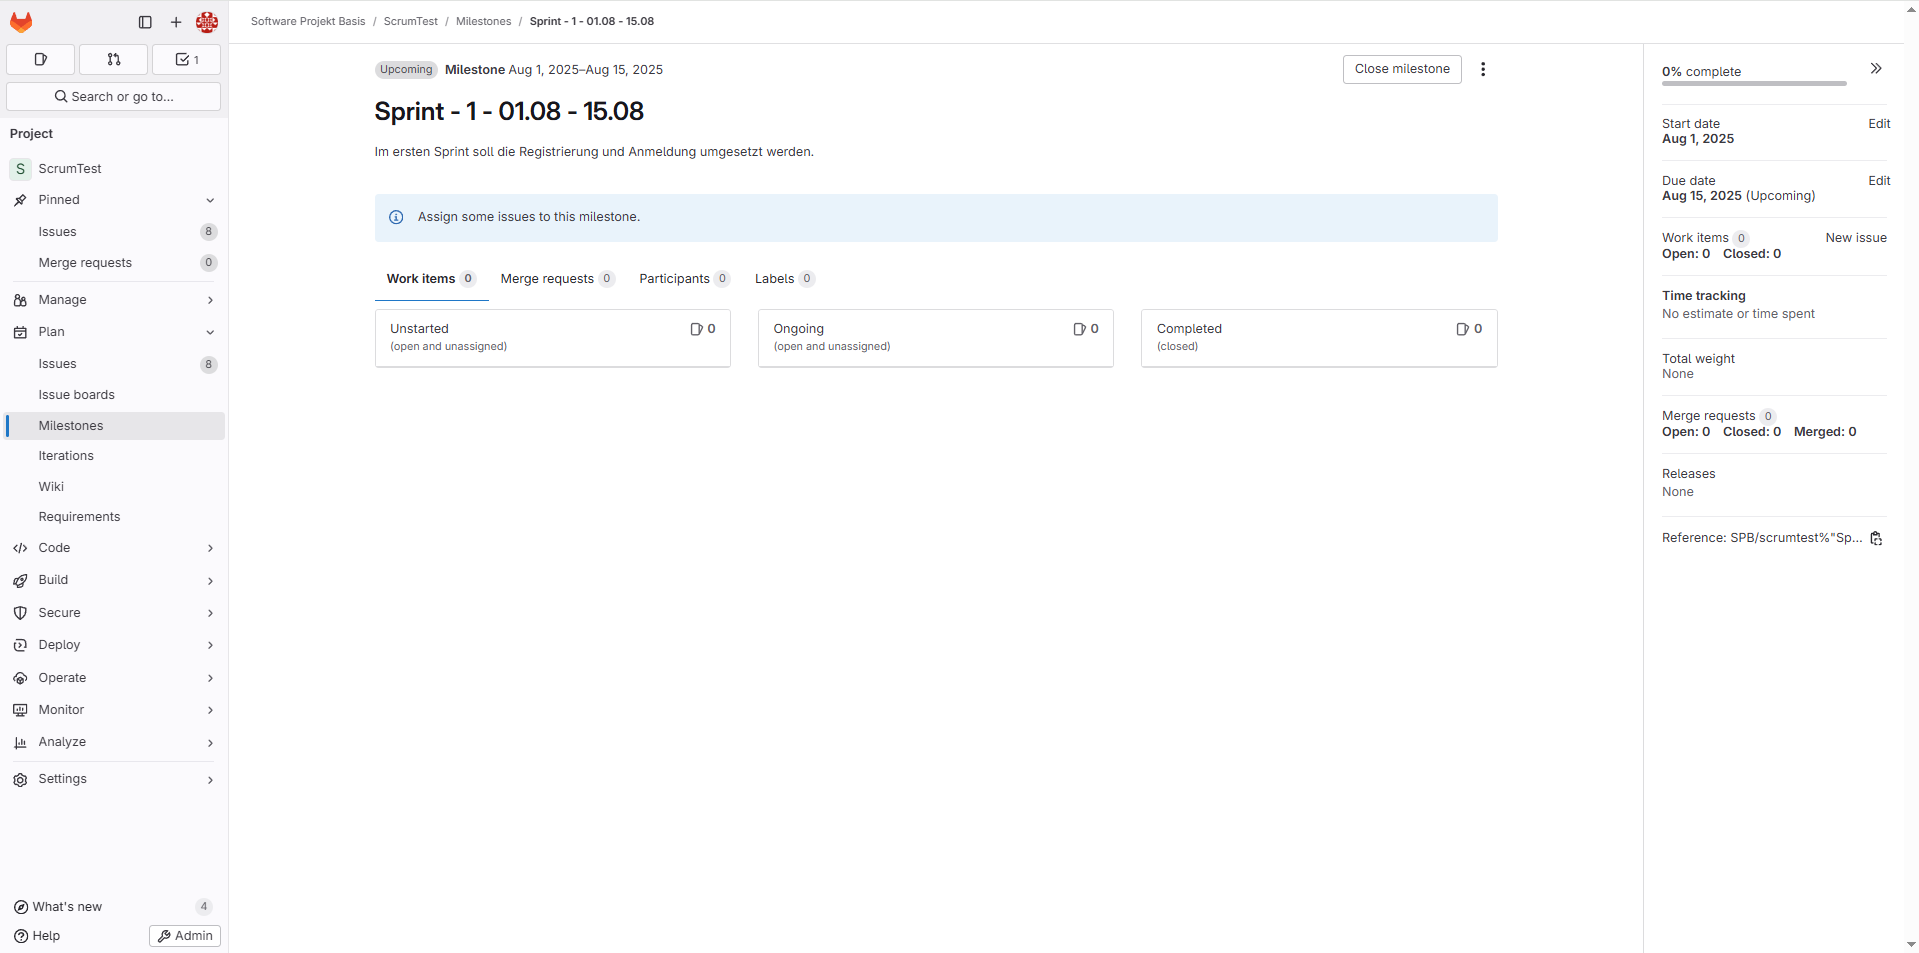Edit the milestone Start date
Image resolution: width=1919 pixels, height=953 pixels.
click(1879, 124)
